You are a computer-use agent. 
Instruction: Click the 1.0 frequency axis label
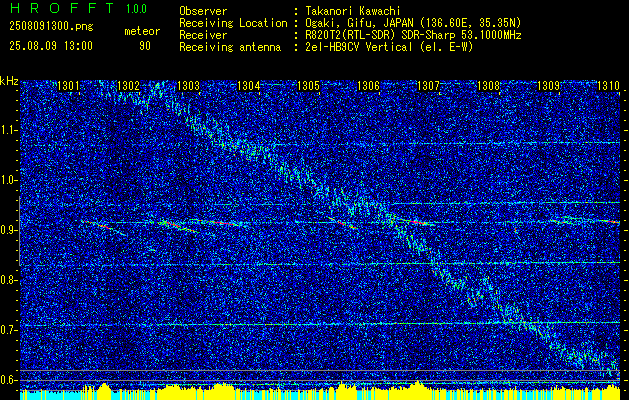9,180
